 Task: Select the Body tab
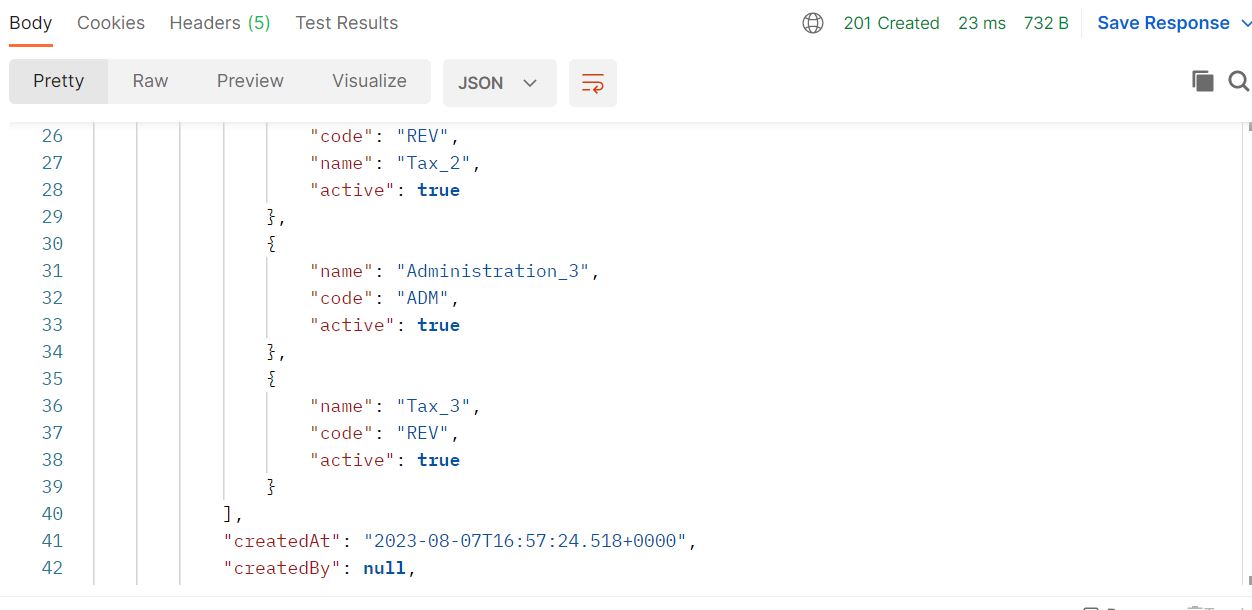click(30, 22)
